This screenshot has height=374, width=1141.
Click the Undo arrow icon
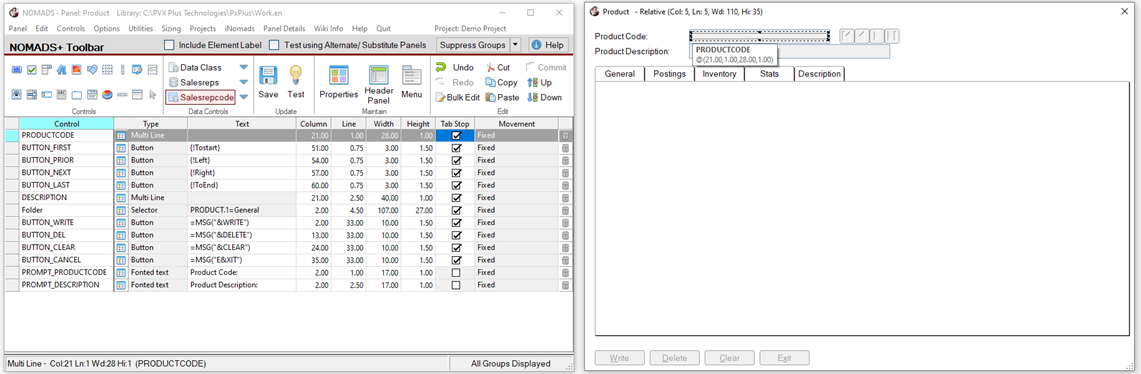441,67
